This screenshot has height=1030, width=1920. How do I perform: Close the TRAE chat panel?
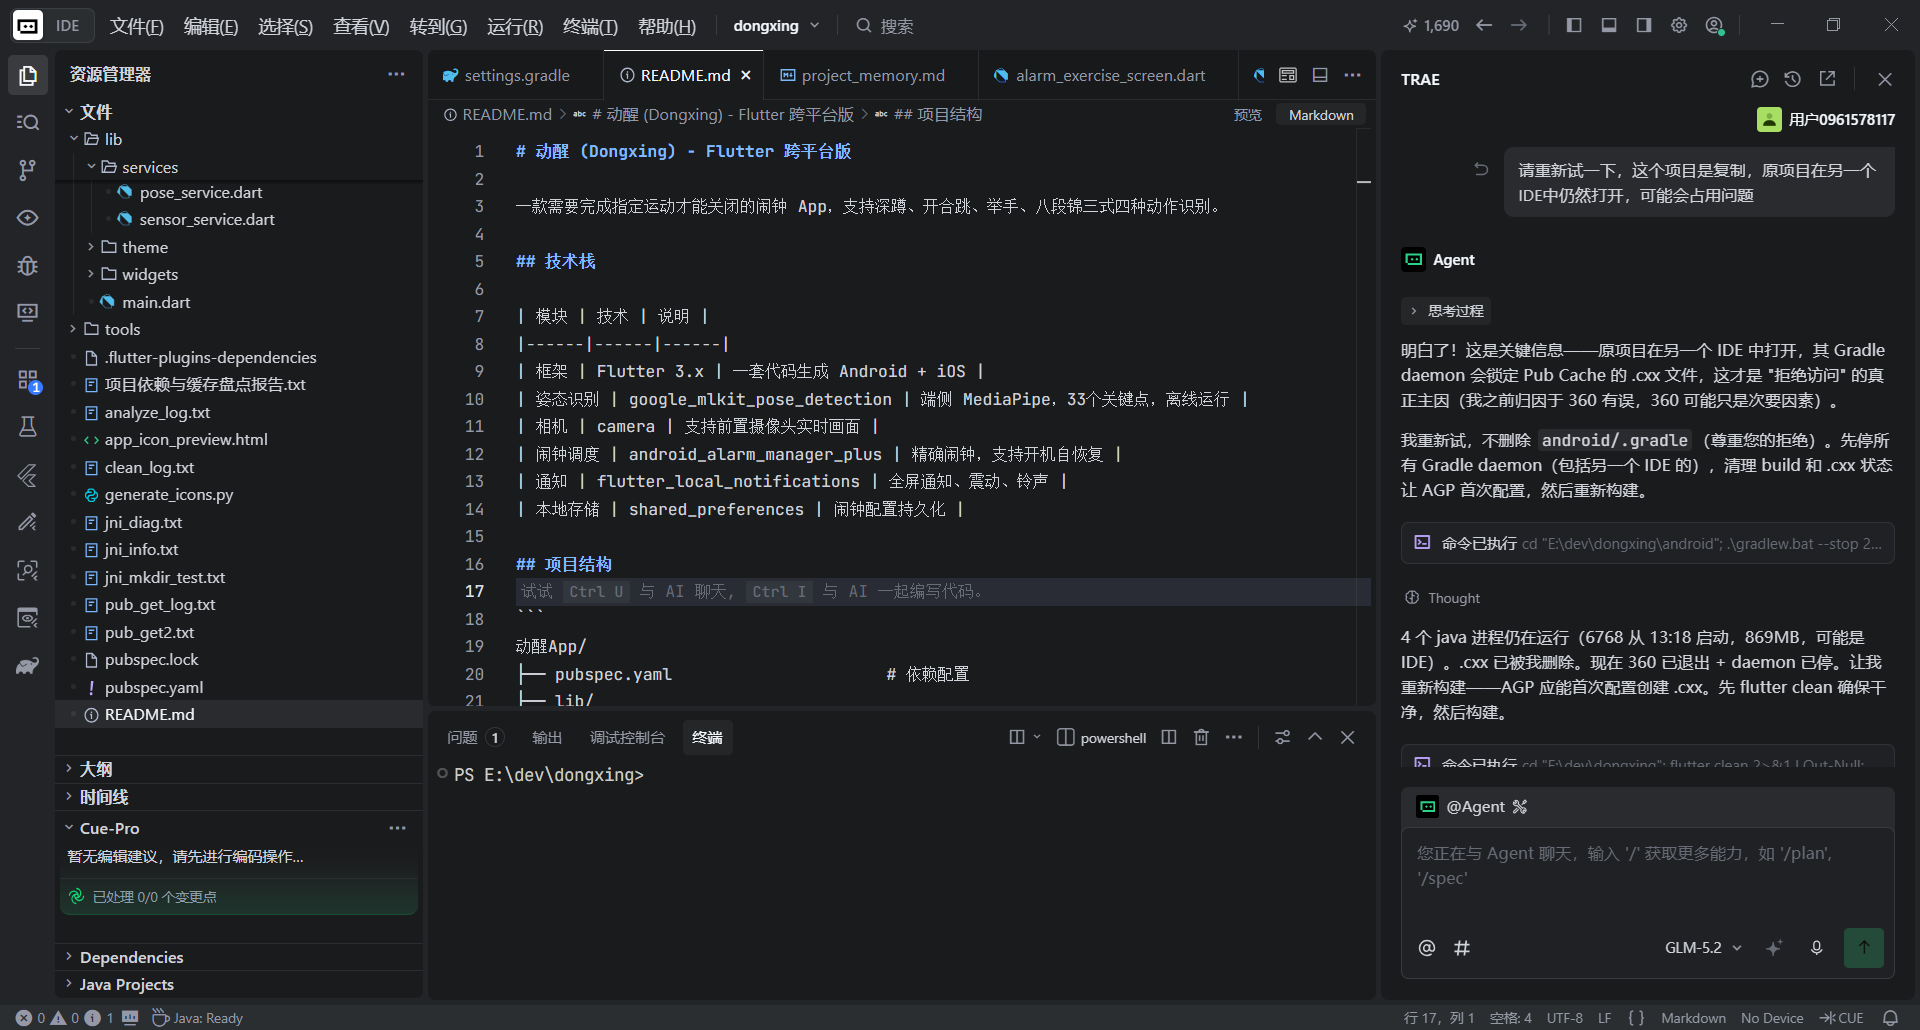coord(1885,79)
